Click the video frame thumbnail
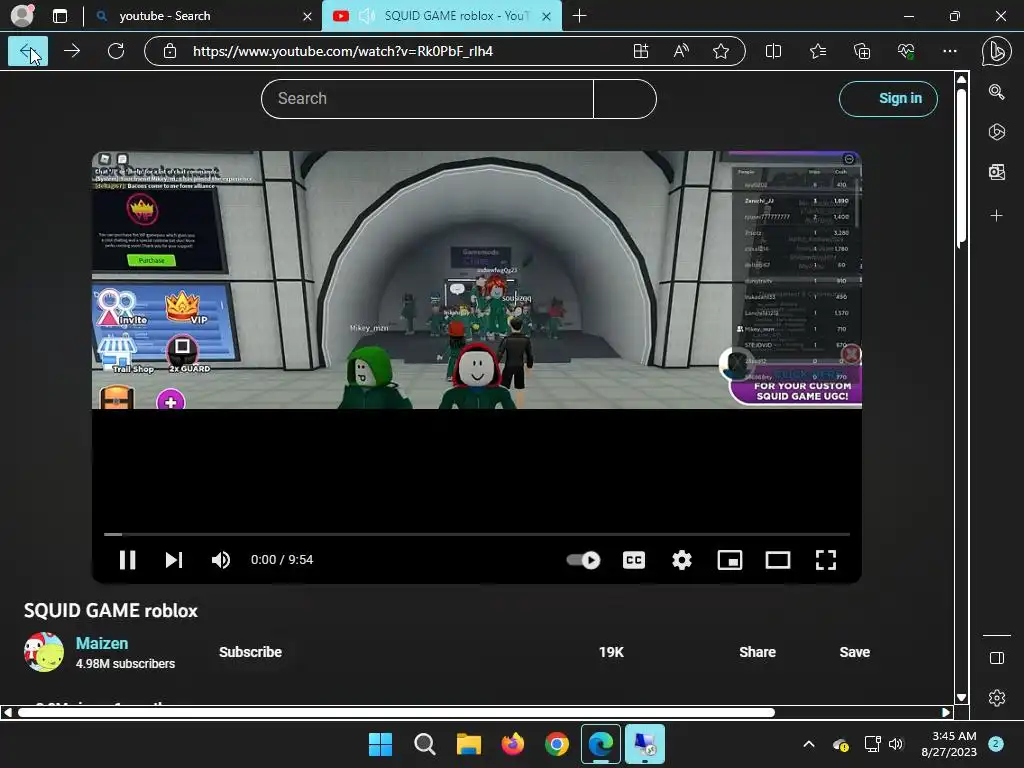 pyautogui.click(x=477, y=280)
